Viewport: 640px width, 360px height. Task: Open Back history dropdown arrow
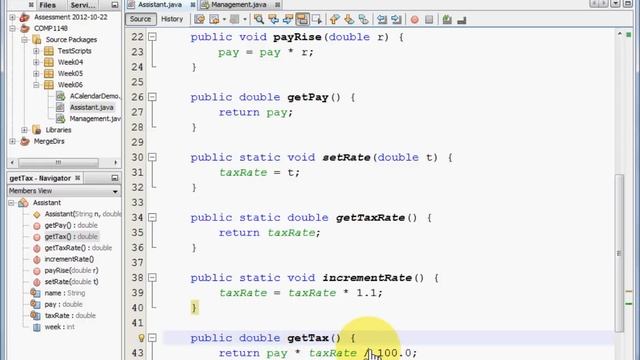[224, 19]
